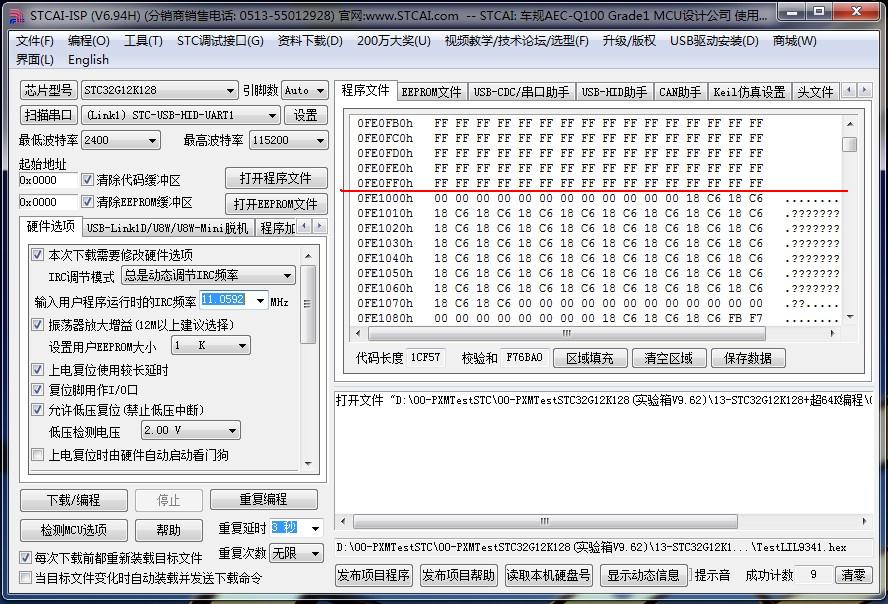Switch to Keil仿真设置 tab

point(749,92)
